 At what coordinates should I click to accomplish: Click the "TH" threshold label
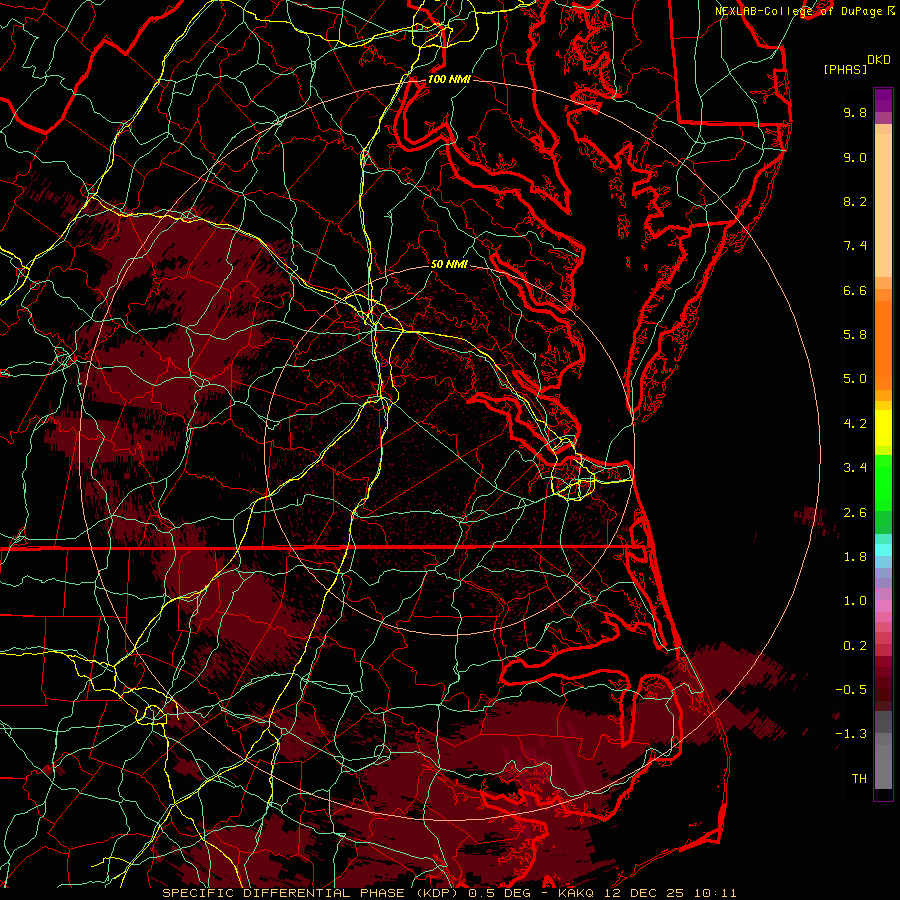click(x=859, y=779)
